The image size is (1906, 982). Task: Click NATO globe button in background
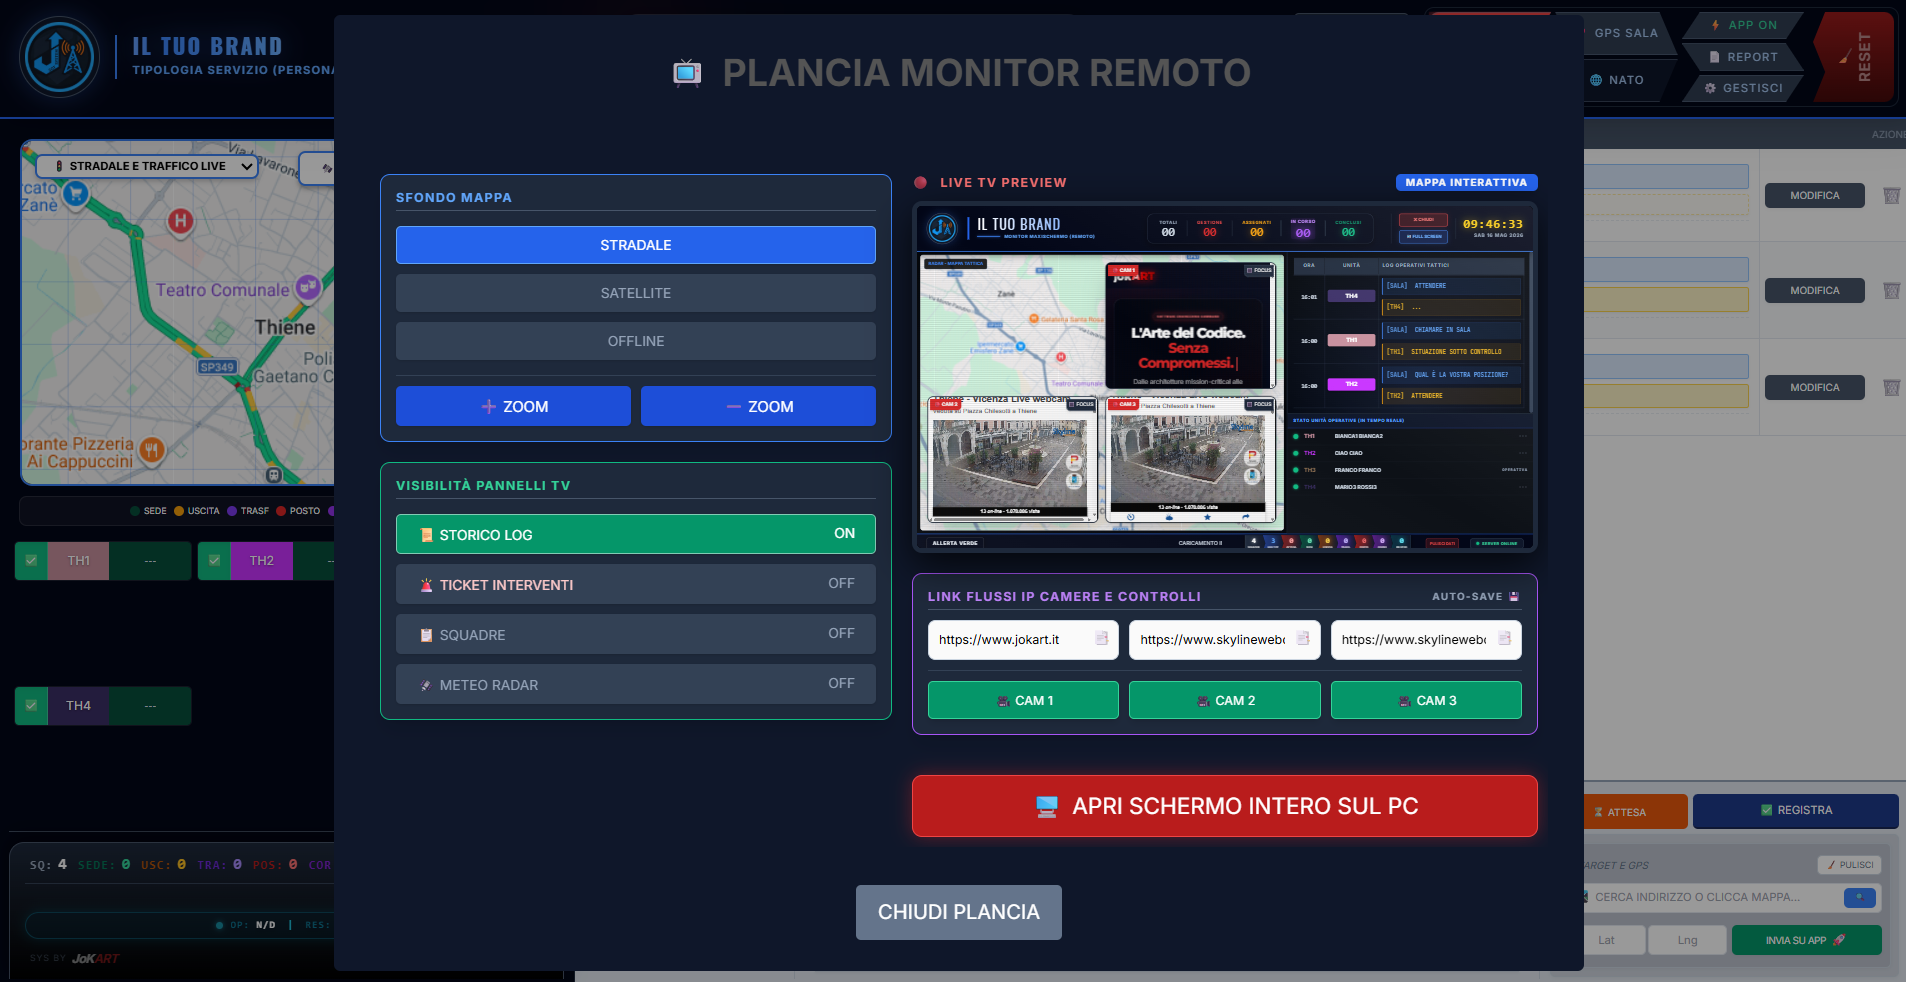pyautogui.click(x=1618, y=80)
